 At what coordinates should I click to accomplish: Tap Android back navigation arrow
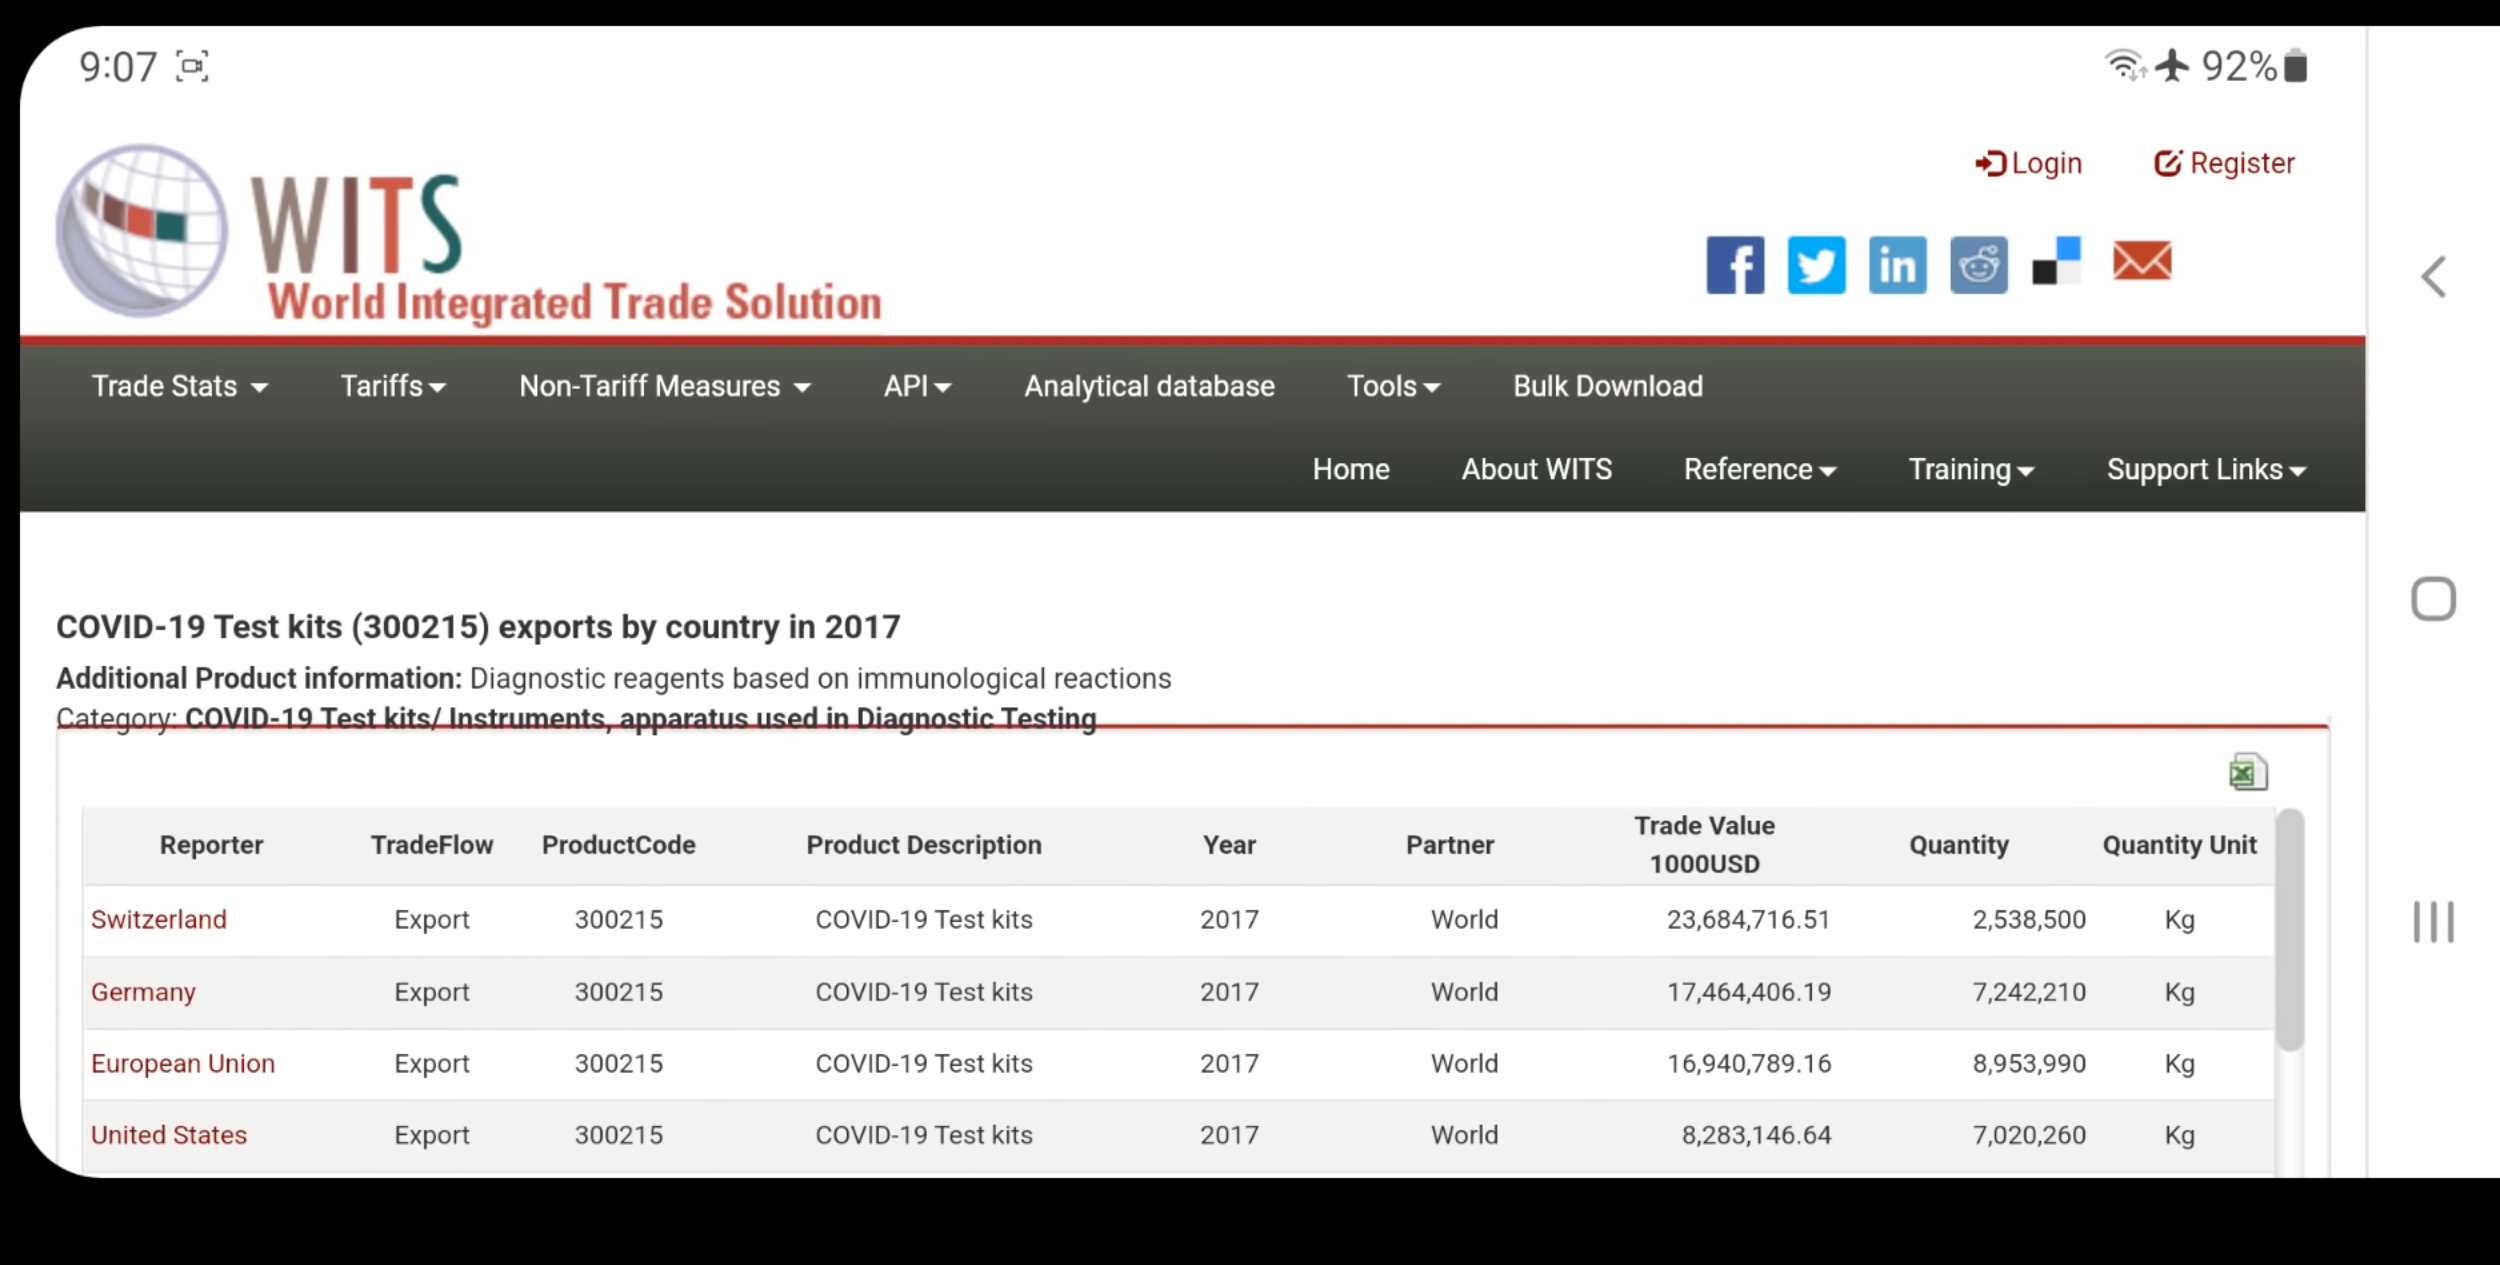[2433, 277]
